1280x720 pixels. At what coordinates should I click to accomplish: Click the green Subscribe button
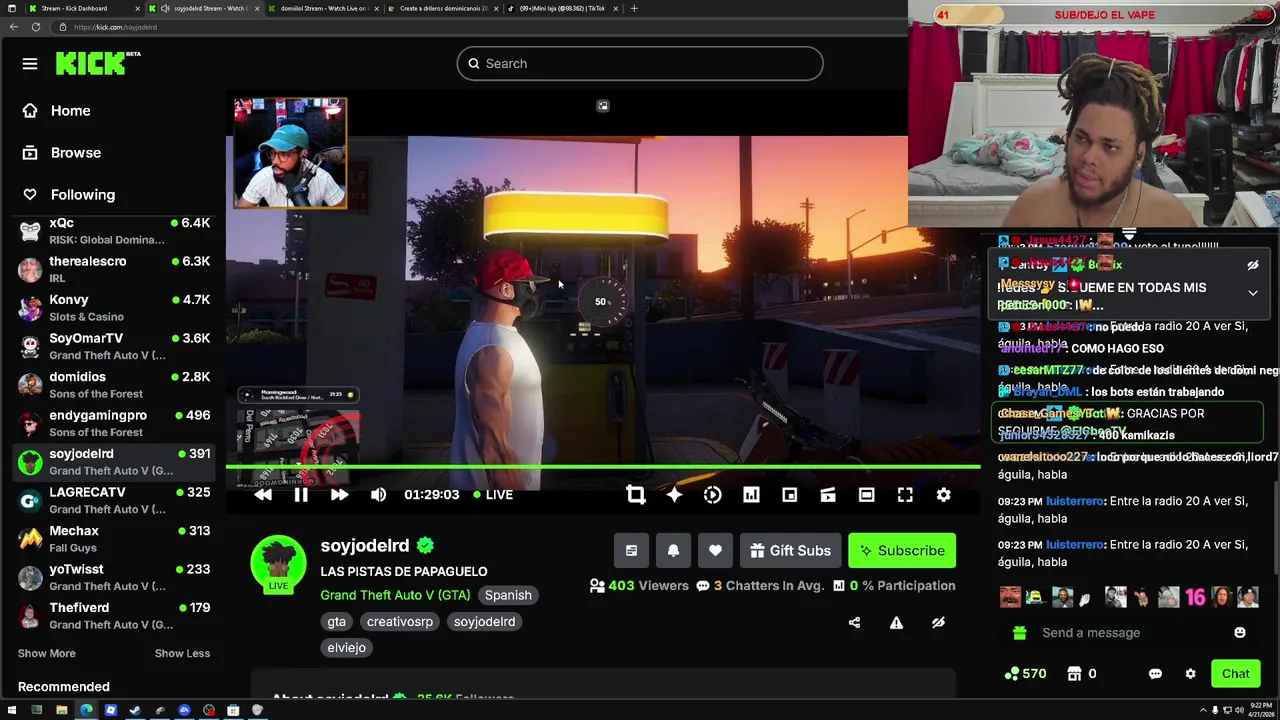(902, 551)
